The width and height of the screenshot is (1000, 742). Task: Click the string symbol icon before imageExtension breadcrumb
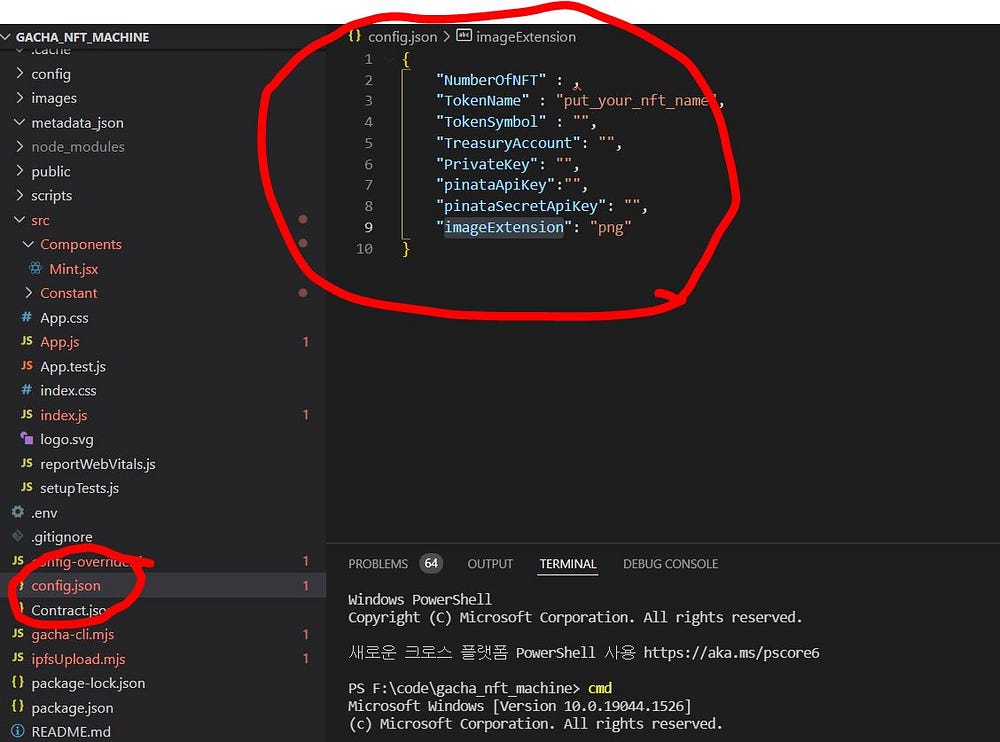464,36
